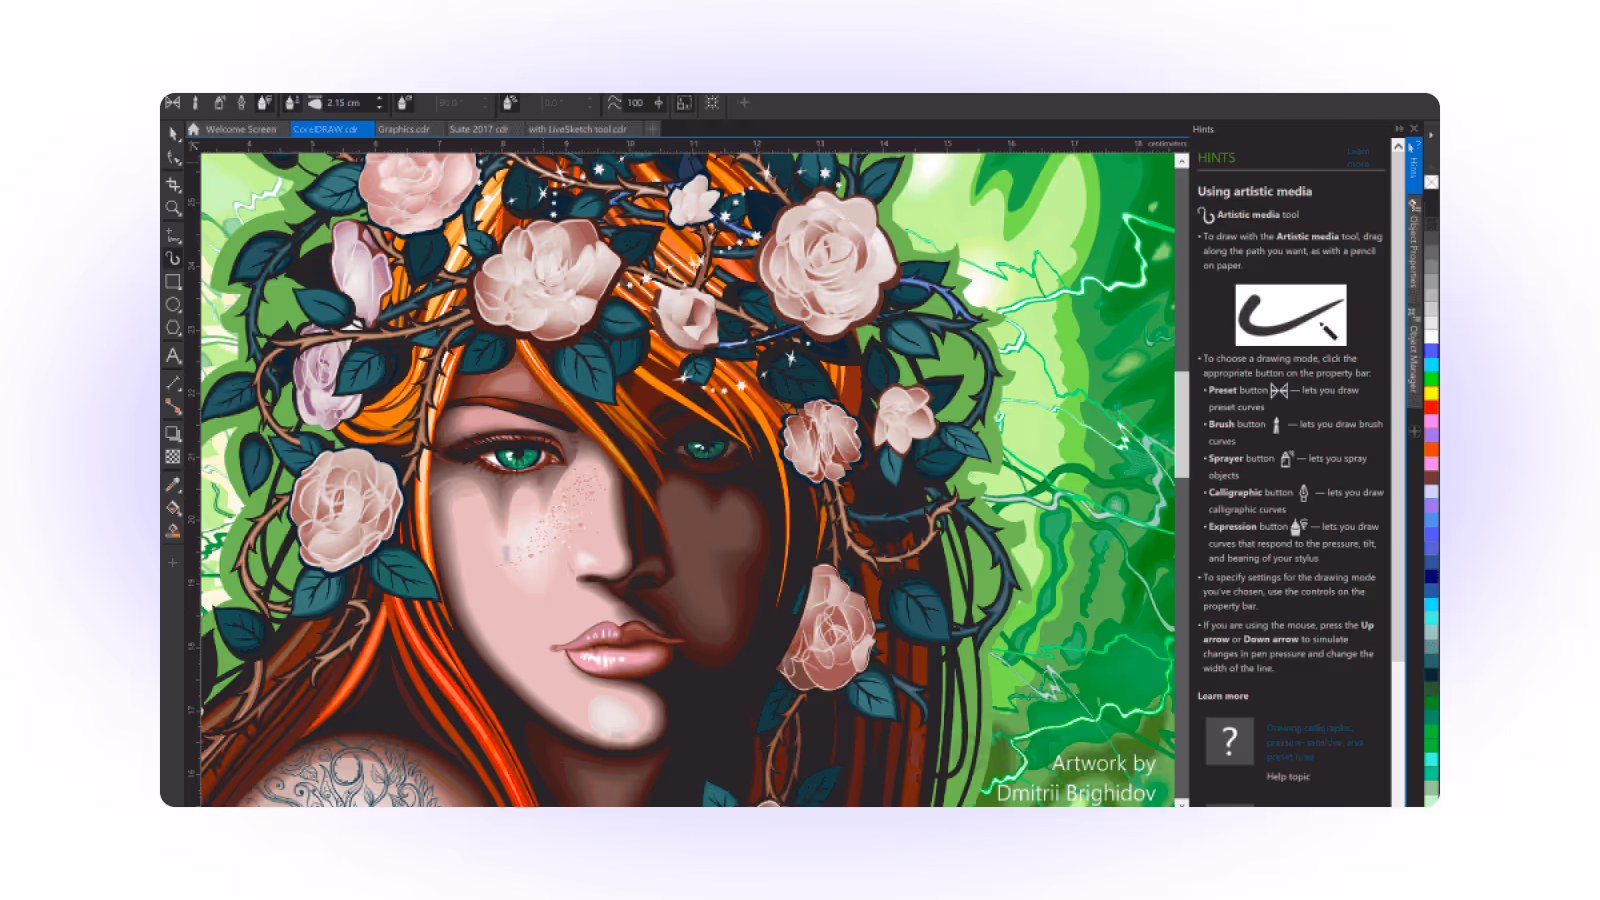This screenshot has height=900, width=1600.
Task: Close the Hints docker
Action: tap(1414, 129)
